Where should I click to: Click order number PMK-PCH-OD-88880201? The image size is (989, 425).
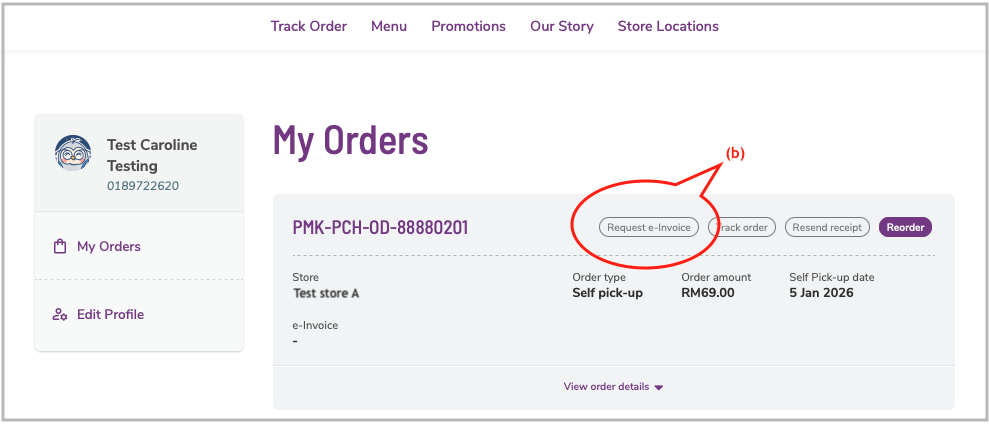click(x=380, y=228)
